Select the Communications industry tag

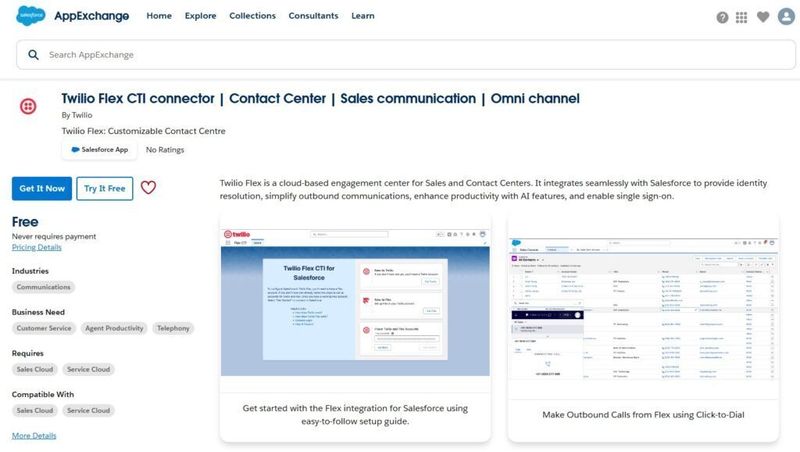click(43, 287)
